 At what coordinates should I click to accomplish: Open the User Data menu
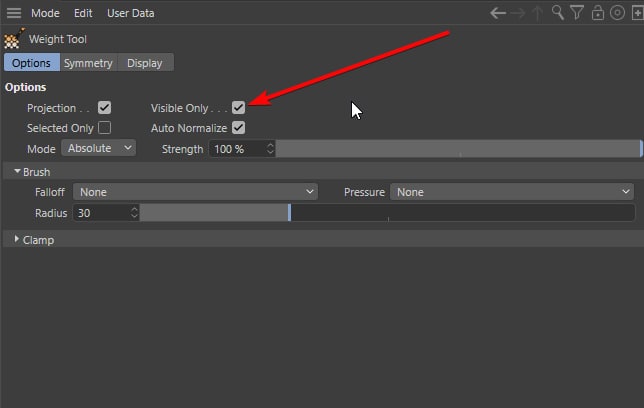click(x=131, y=13)
